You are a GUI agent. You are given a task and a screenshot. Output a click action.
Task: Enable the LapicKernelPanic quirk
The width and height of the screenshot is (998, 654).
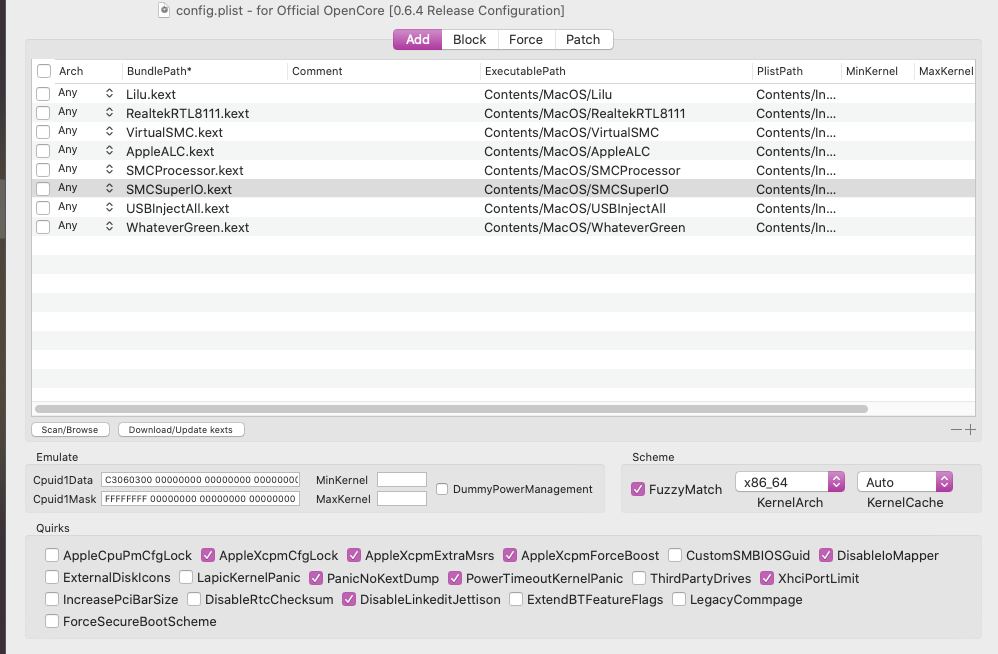click(186, 577)
